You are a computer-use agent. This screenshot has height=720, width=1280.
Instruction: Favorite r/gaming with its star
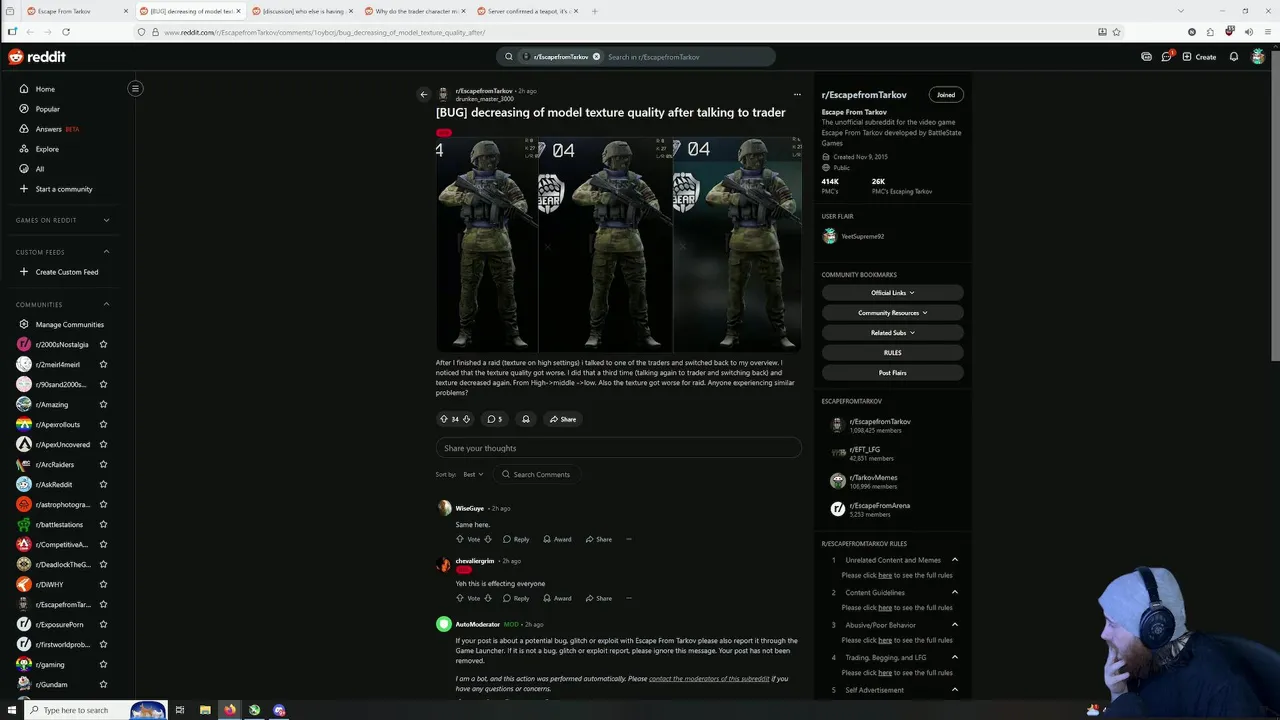[x=103, y=664]
